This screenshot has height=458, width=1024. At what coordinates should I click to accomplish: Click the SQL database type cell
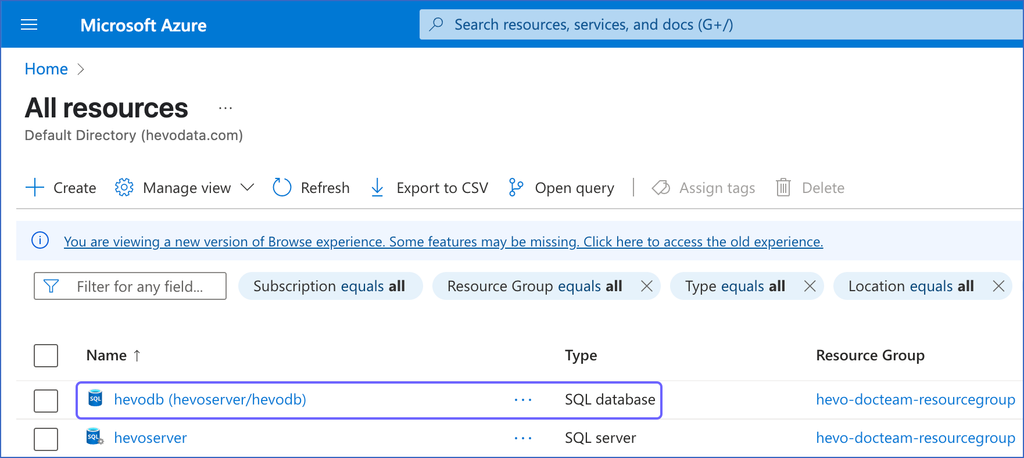(x=610, y=399)
